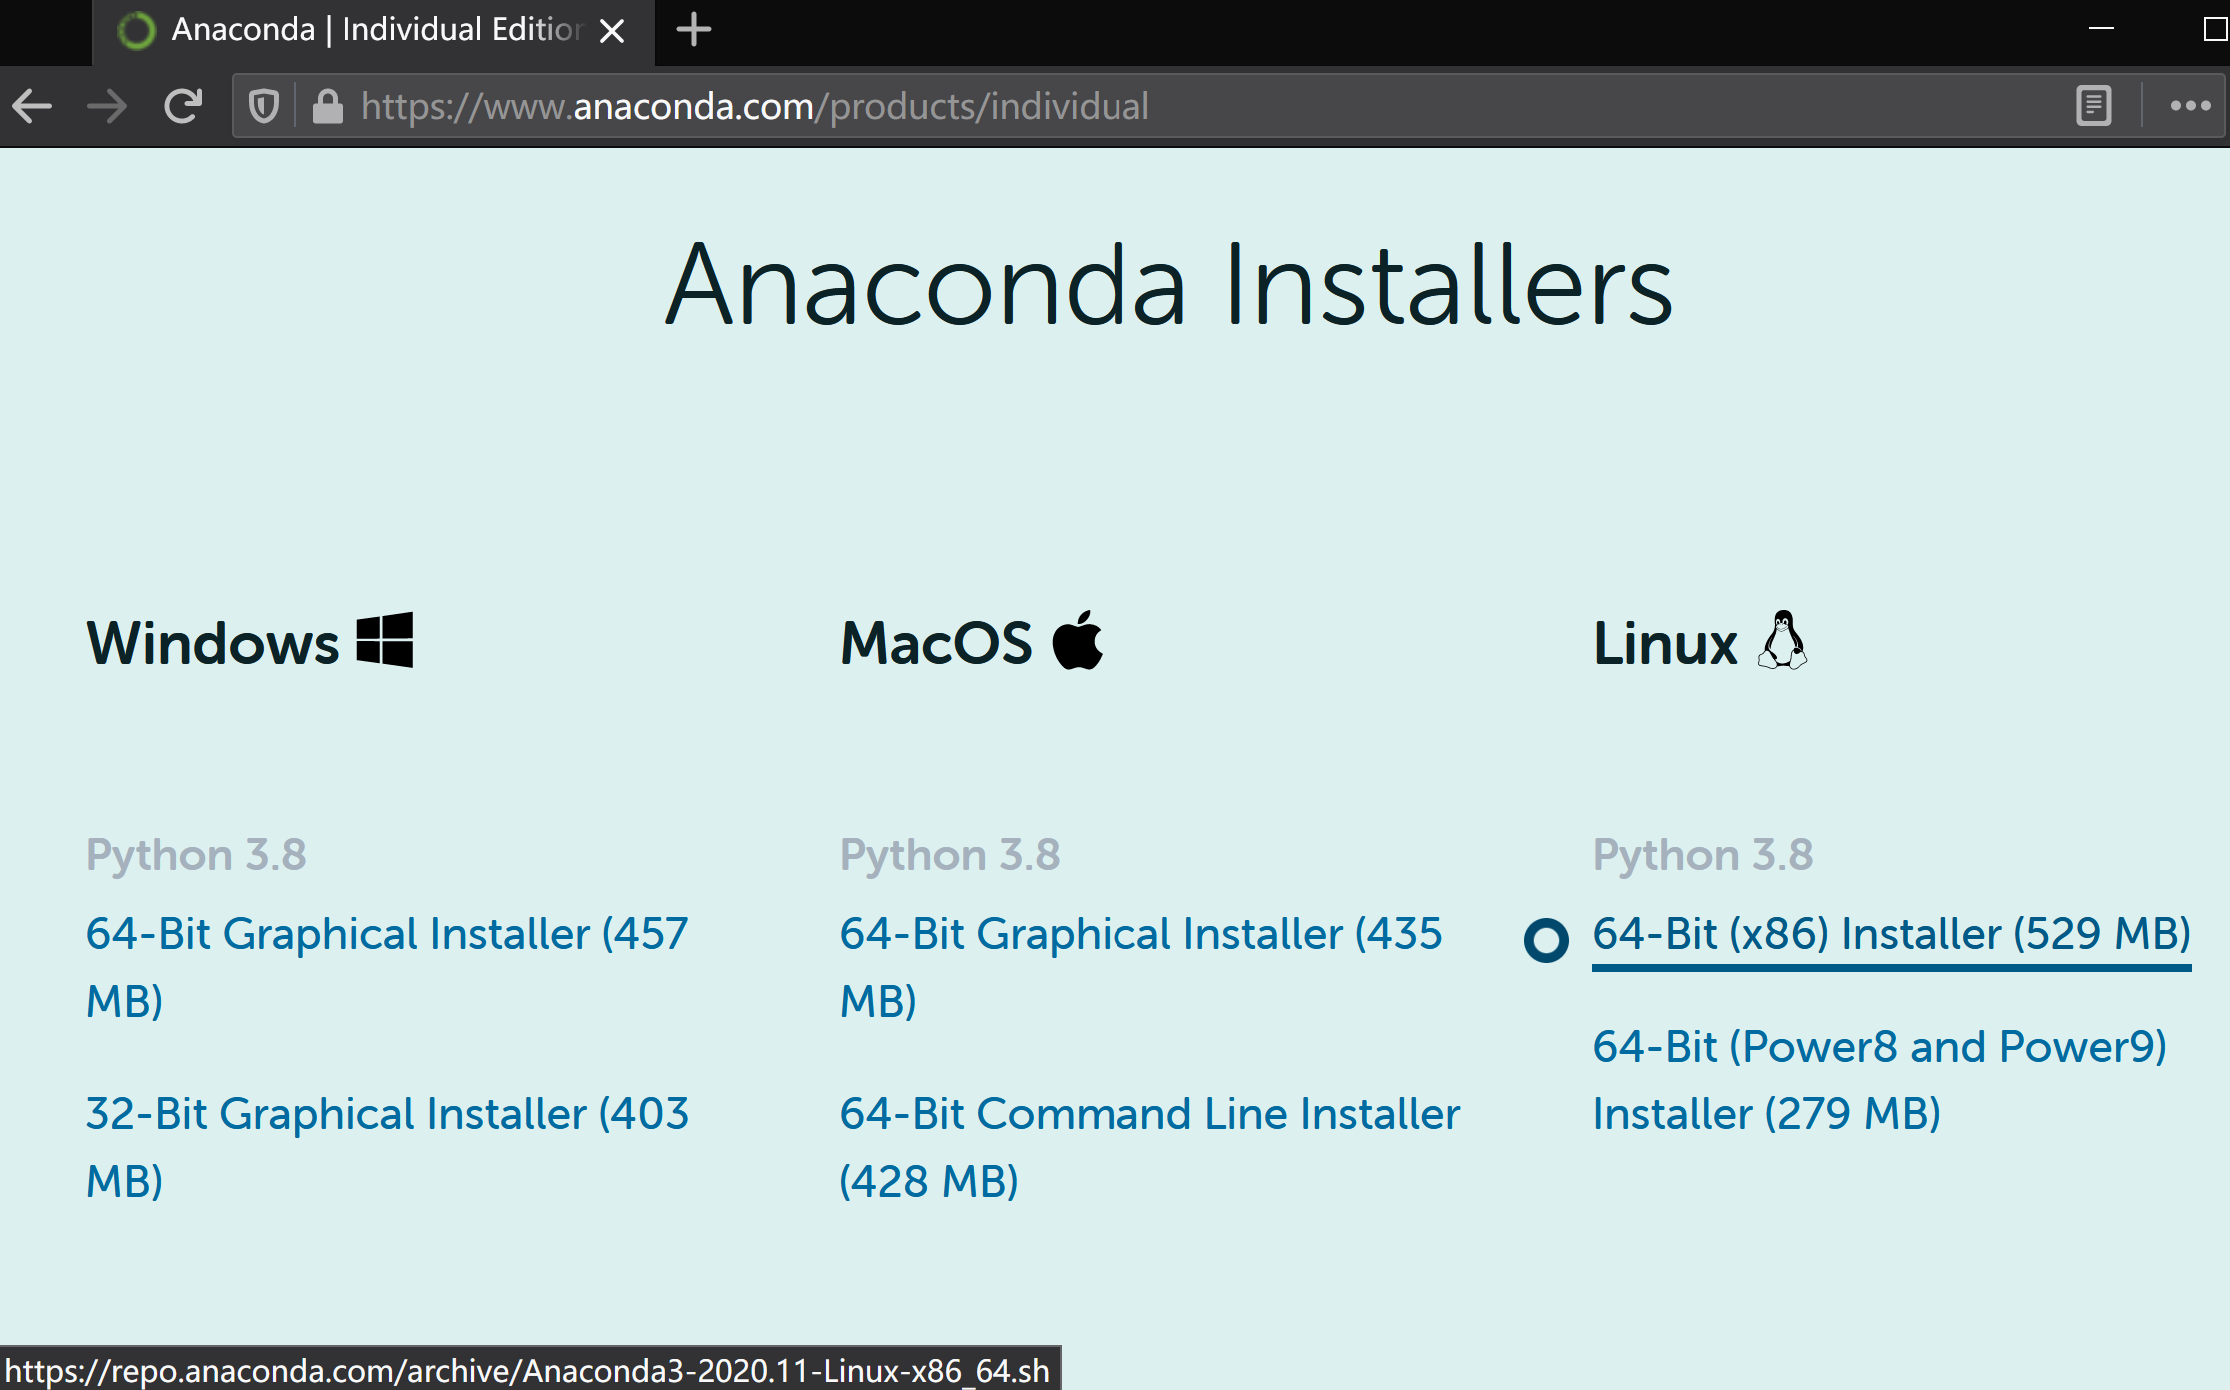Click the padlock site security icon
This screenshot has width=2230, height=1390.
[327, 106]
